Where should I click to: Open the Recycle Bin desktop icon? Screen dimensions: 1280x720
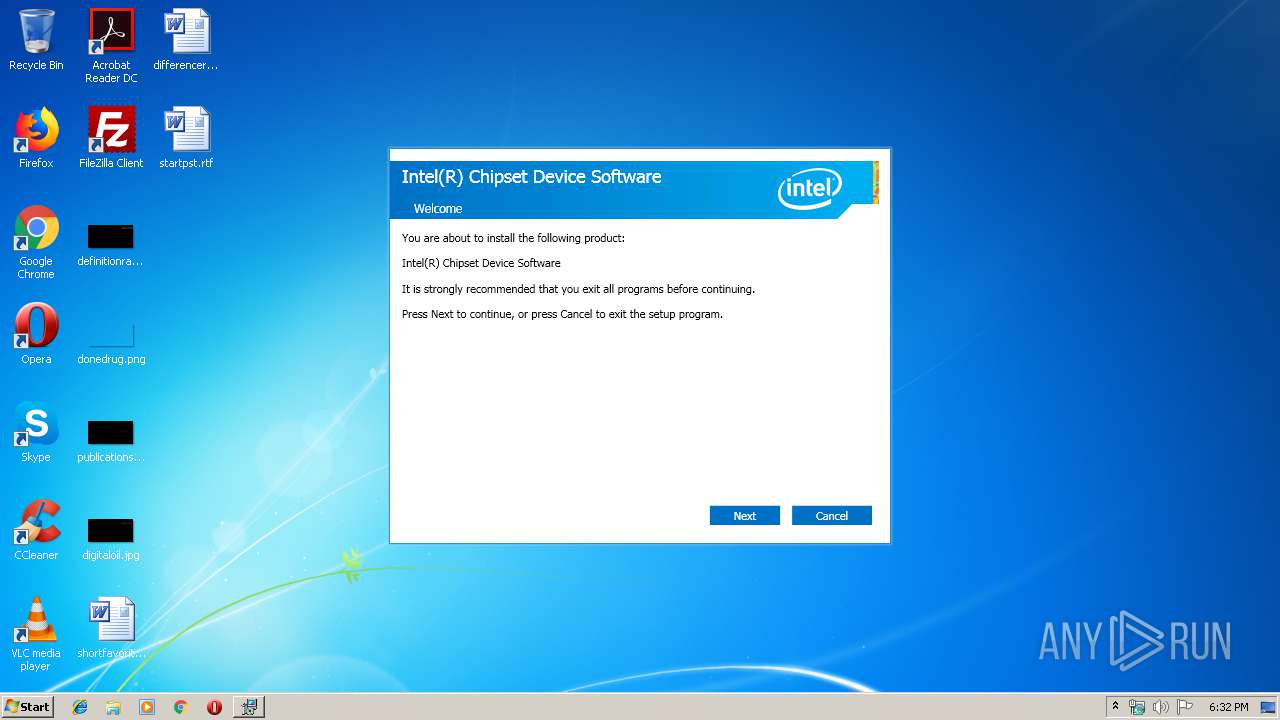coord(36,40)
